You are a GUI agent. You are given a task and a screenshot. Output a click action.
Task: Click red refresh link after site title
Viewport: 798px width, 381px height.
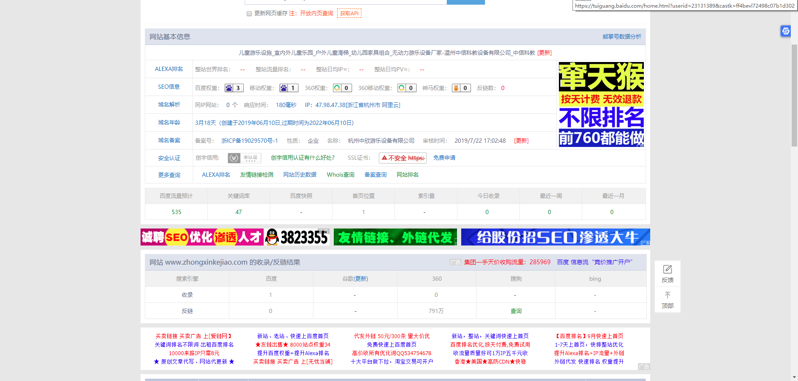(x=545, y=52)
